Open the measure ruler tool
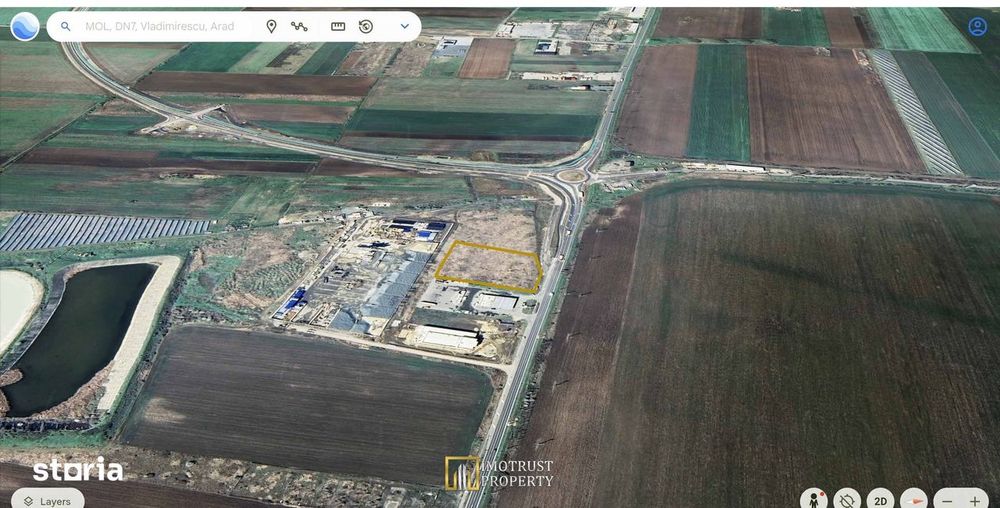1000x508 pixels. click(338, 27)
